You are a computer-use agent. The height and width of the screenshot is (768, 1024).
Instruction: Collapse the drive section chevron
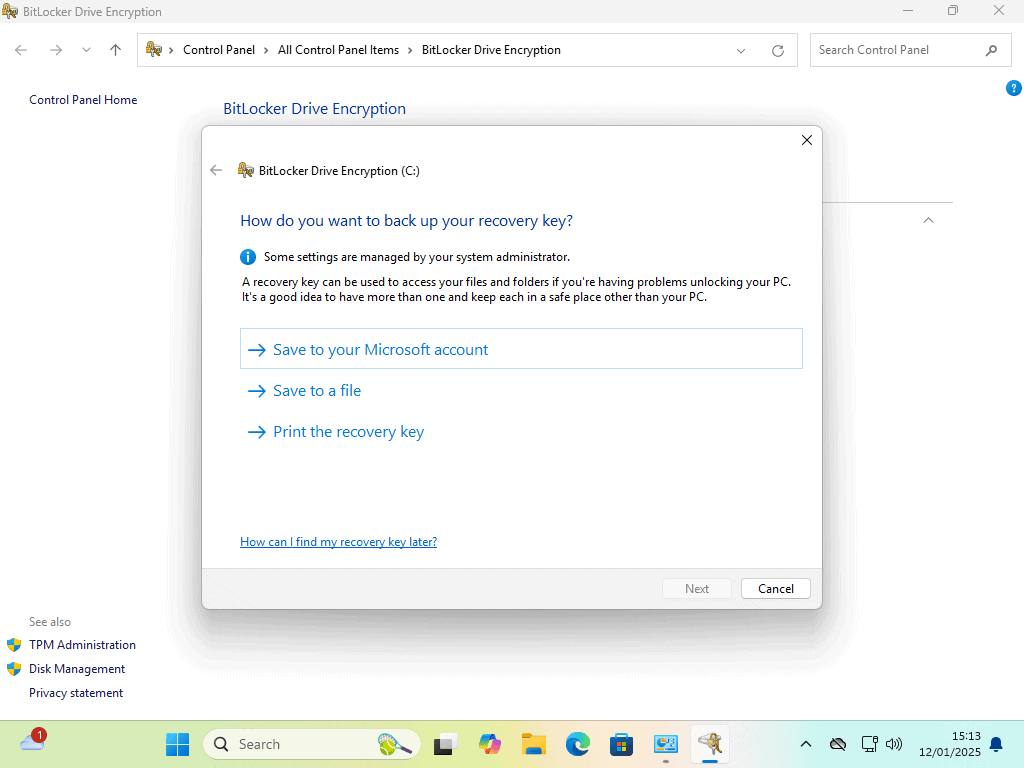tap(928, 220)
